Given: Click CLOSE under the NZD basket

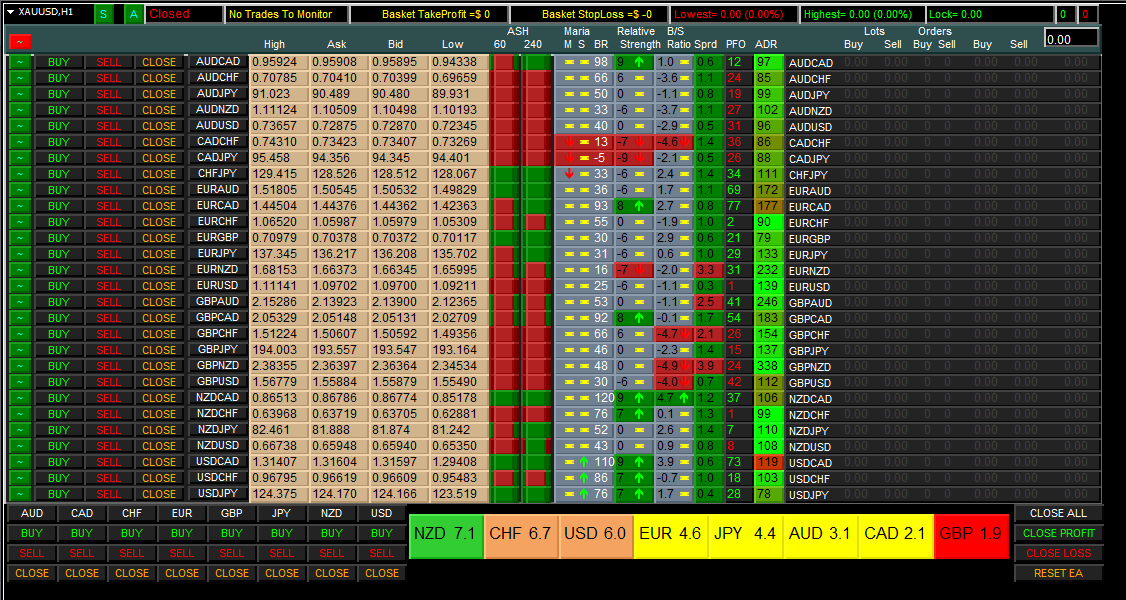Looking at the screenshot, I should pos(332,573).
